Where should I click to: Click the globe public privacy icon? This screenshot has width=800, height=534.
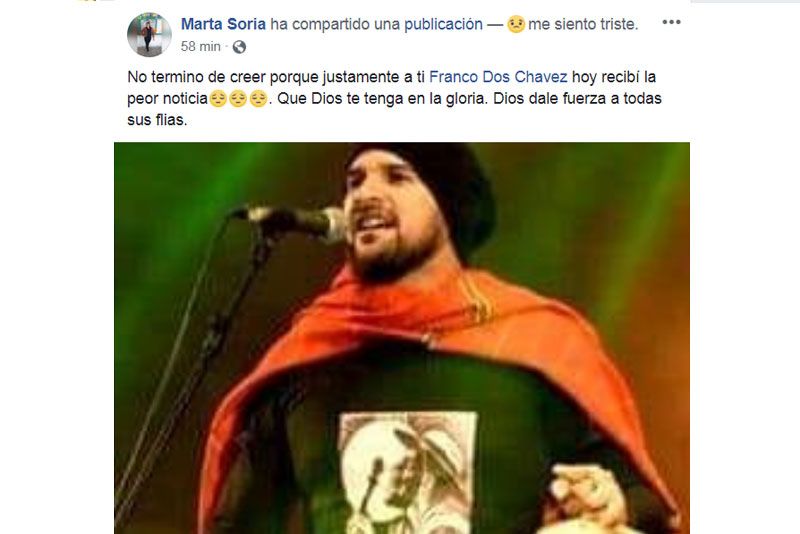(239, 47)
